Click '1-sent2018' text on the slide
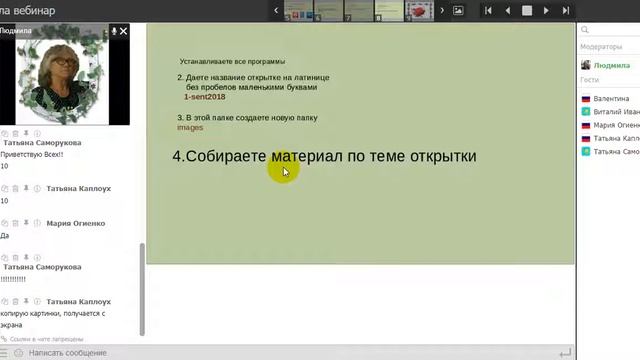 [x=204, y=97]
